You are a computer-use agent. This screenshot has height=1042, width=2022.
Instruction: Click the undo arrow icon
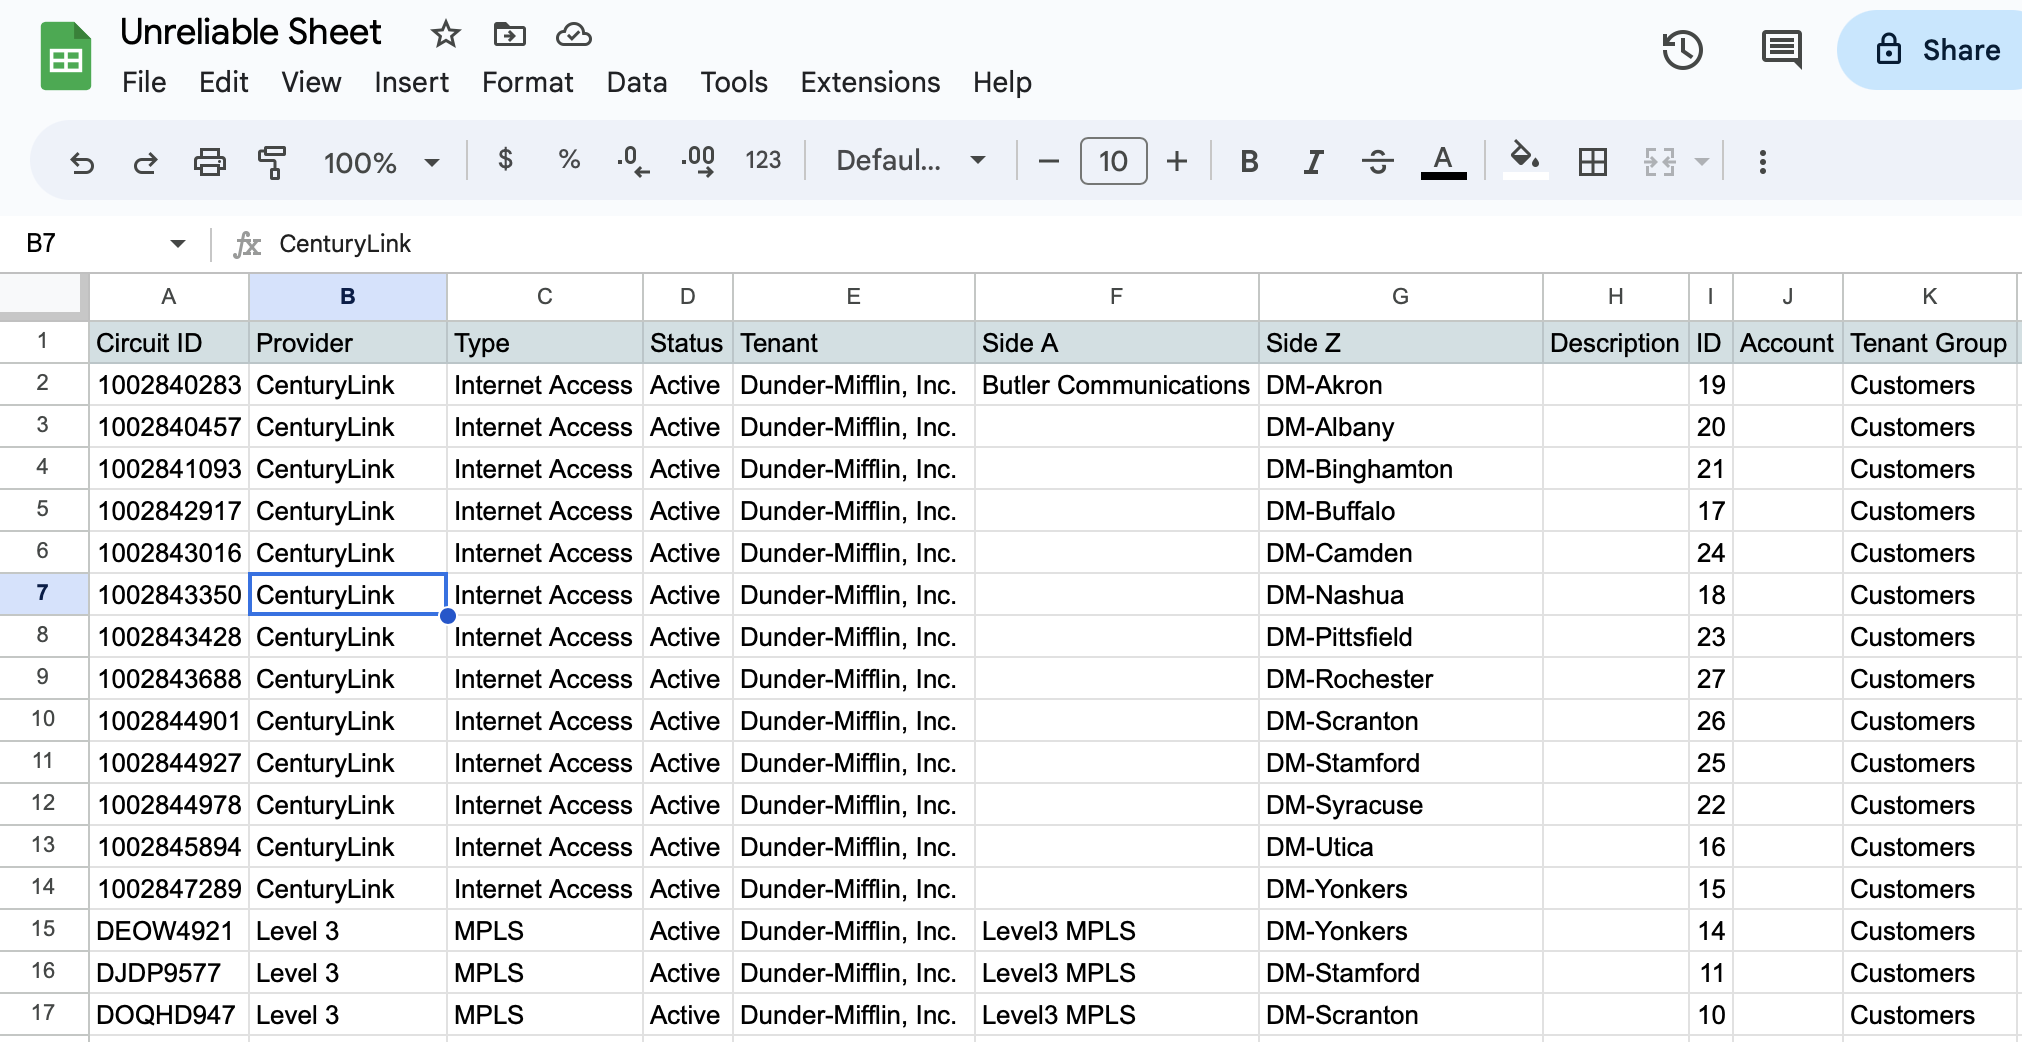pyautogui.click(x=82, y=162)
